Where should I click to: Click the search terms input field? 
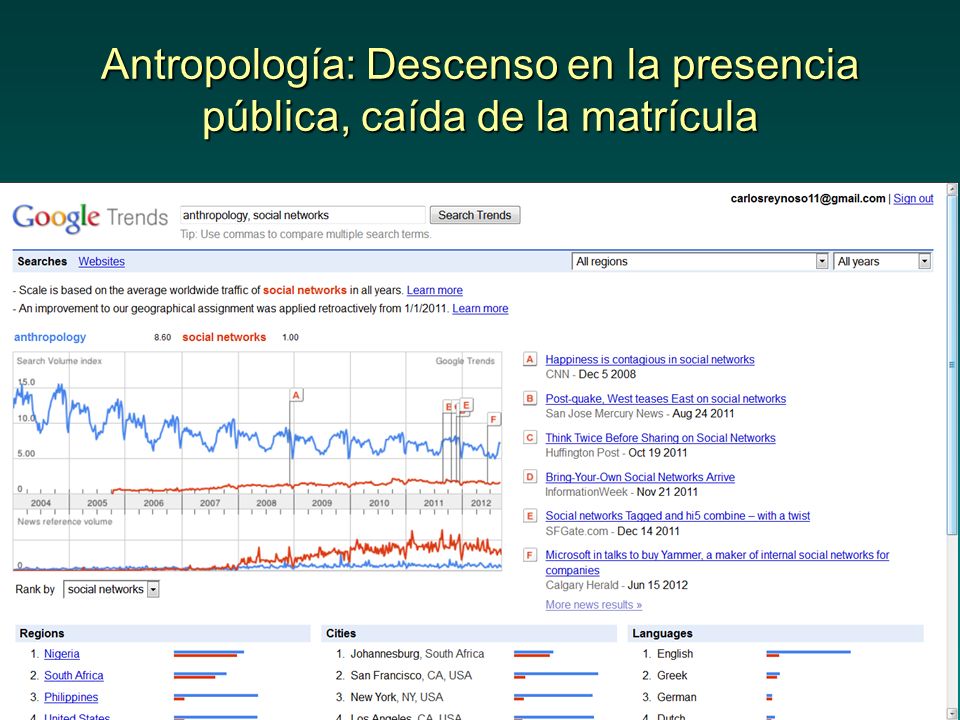302,215
